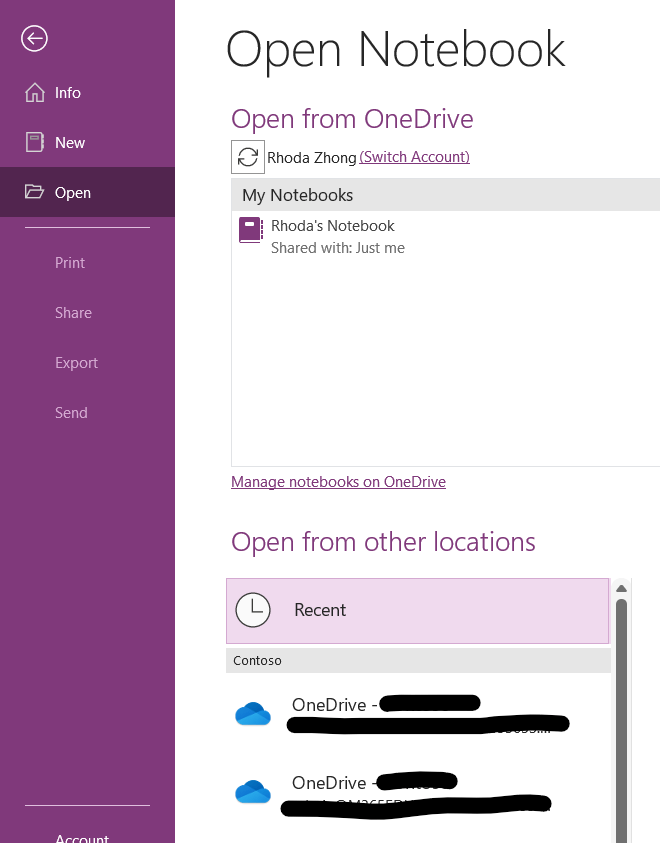Open Manage notebooks on OneDrive

click(x=338, y=481)
